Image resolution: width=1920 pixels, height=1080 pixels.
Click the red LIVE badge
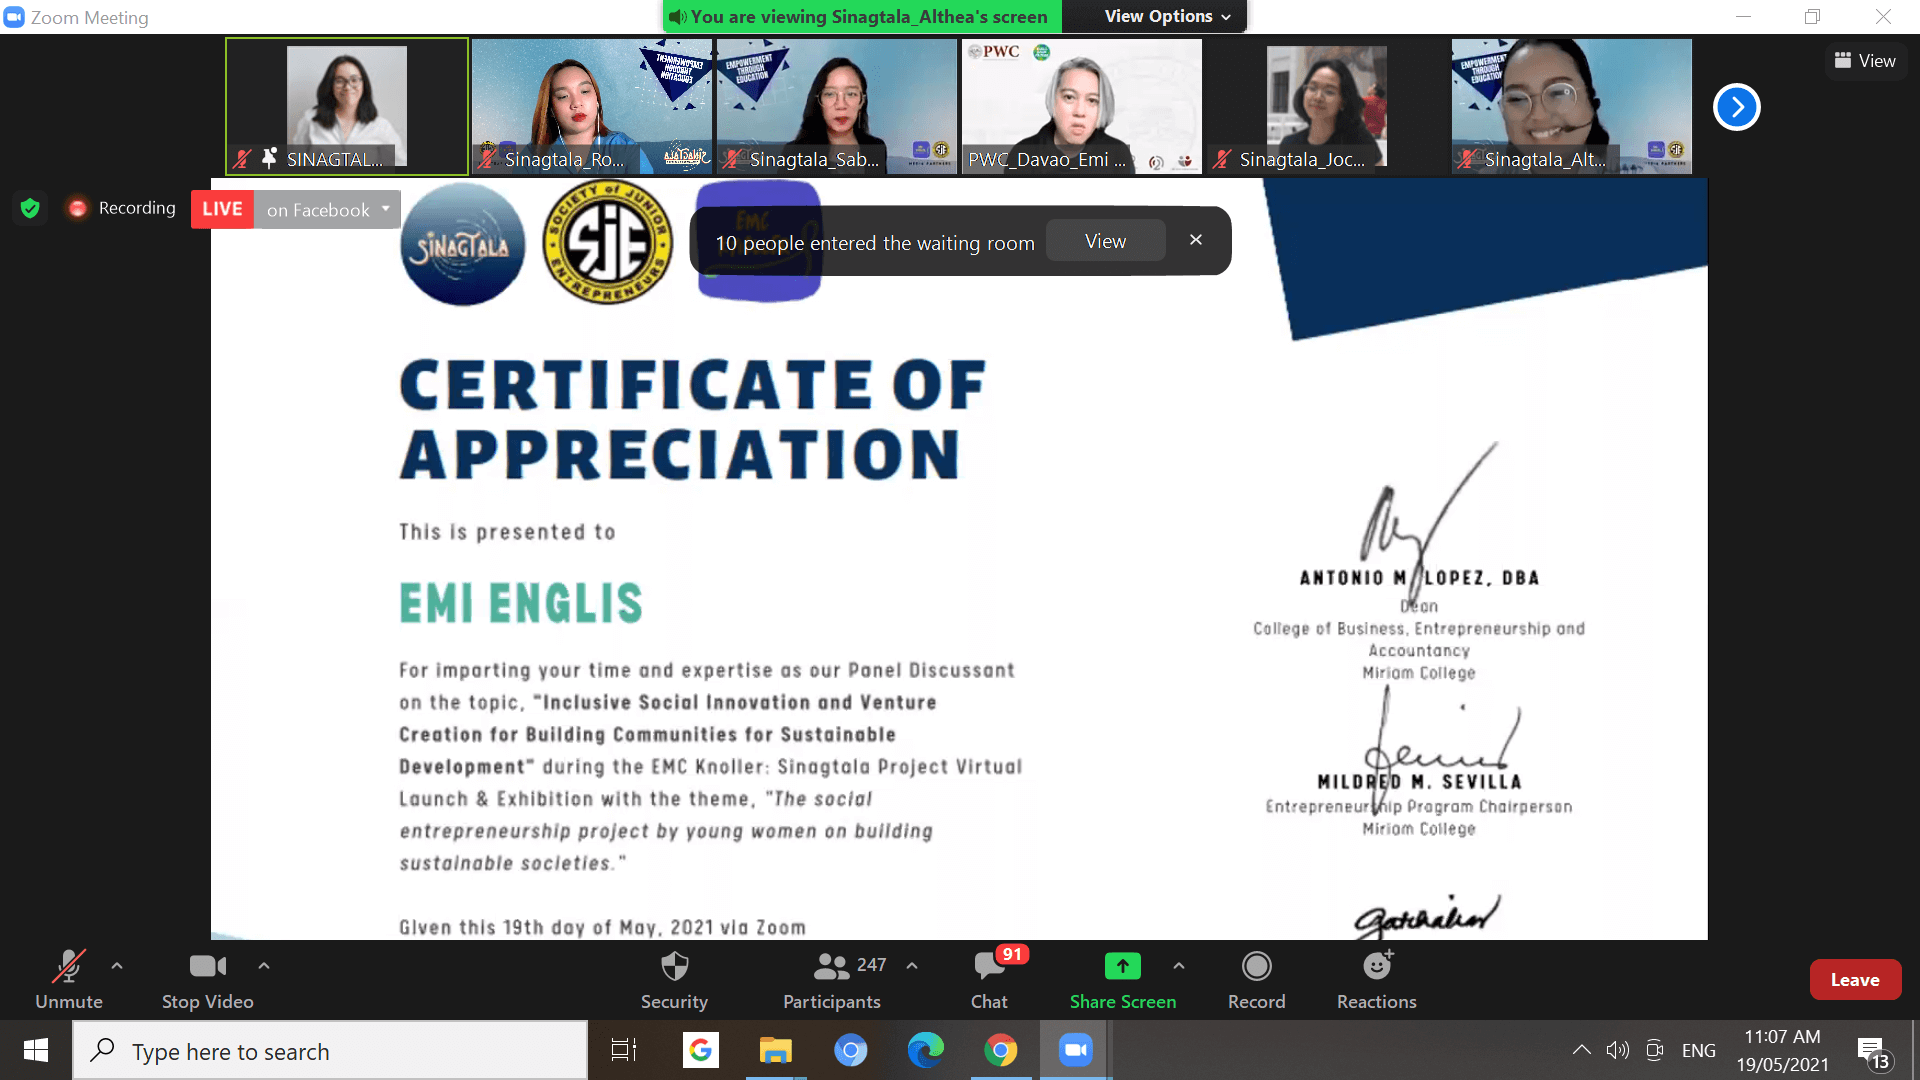tap(222, 209)
